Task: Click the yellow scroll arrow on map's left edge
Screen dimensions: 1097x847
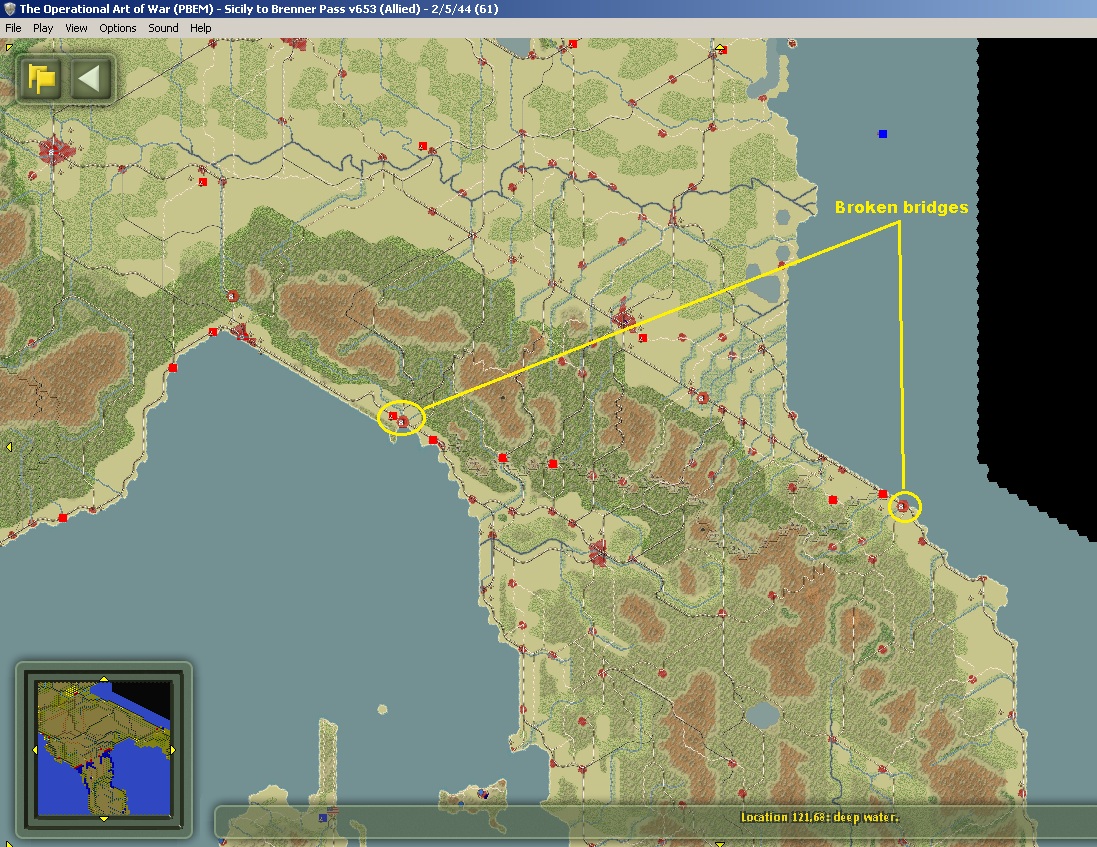Action: coord(8,446)
